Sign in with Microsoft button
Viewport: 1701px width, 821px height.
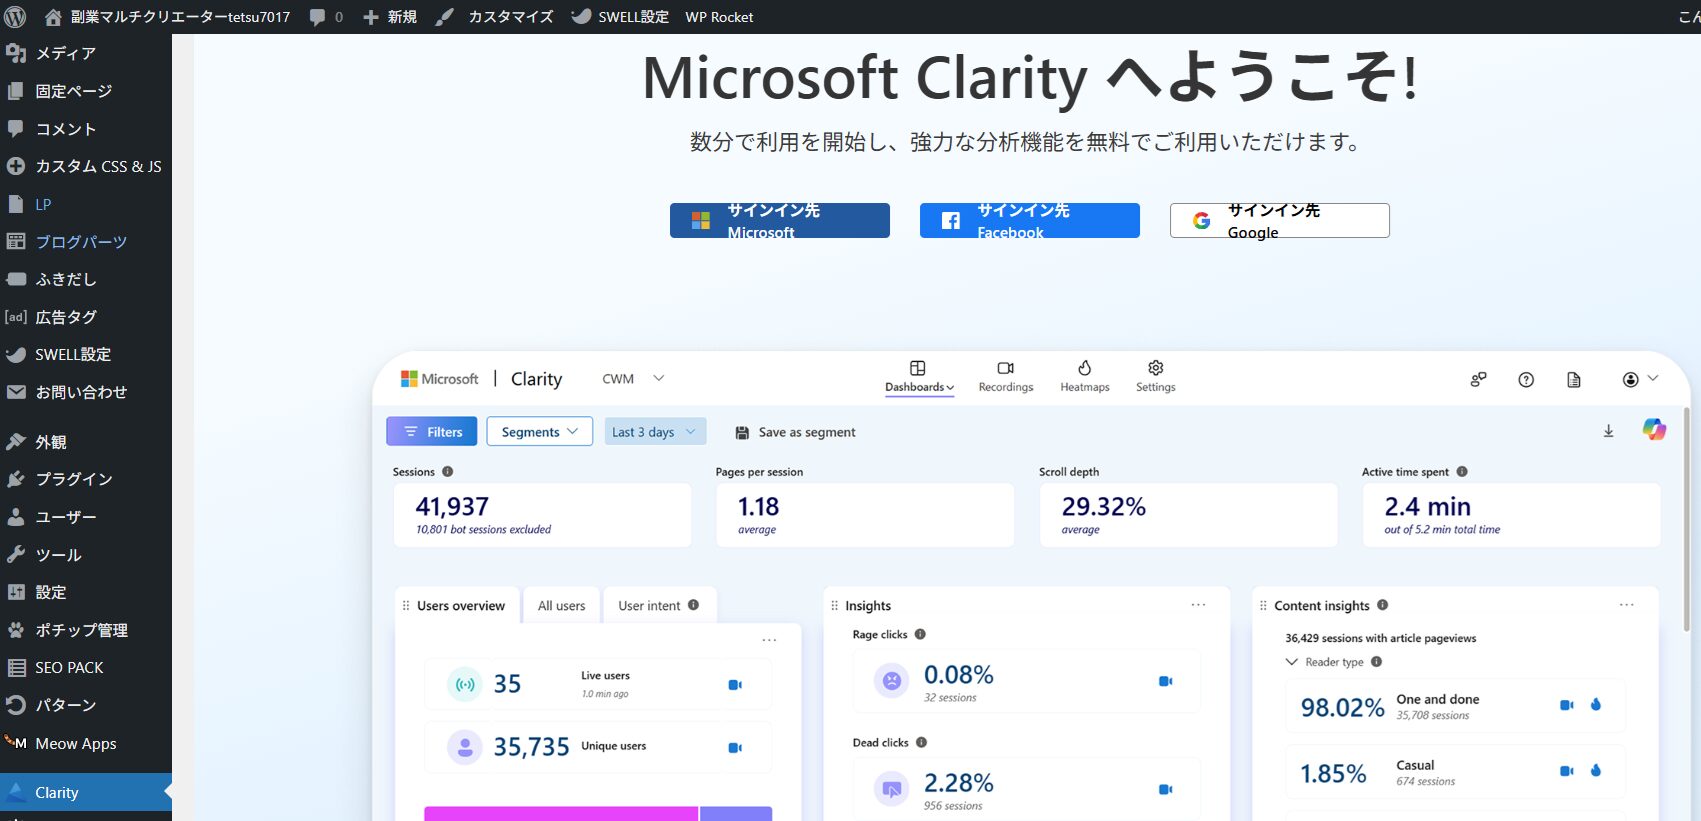pos(780,220)
